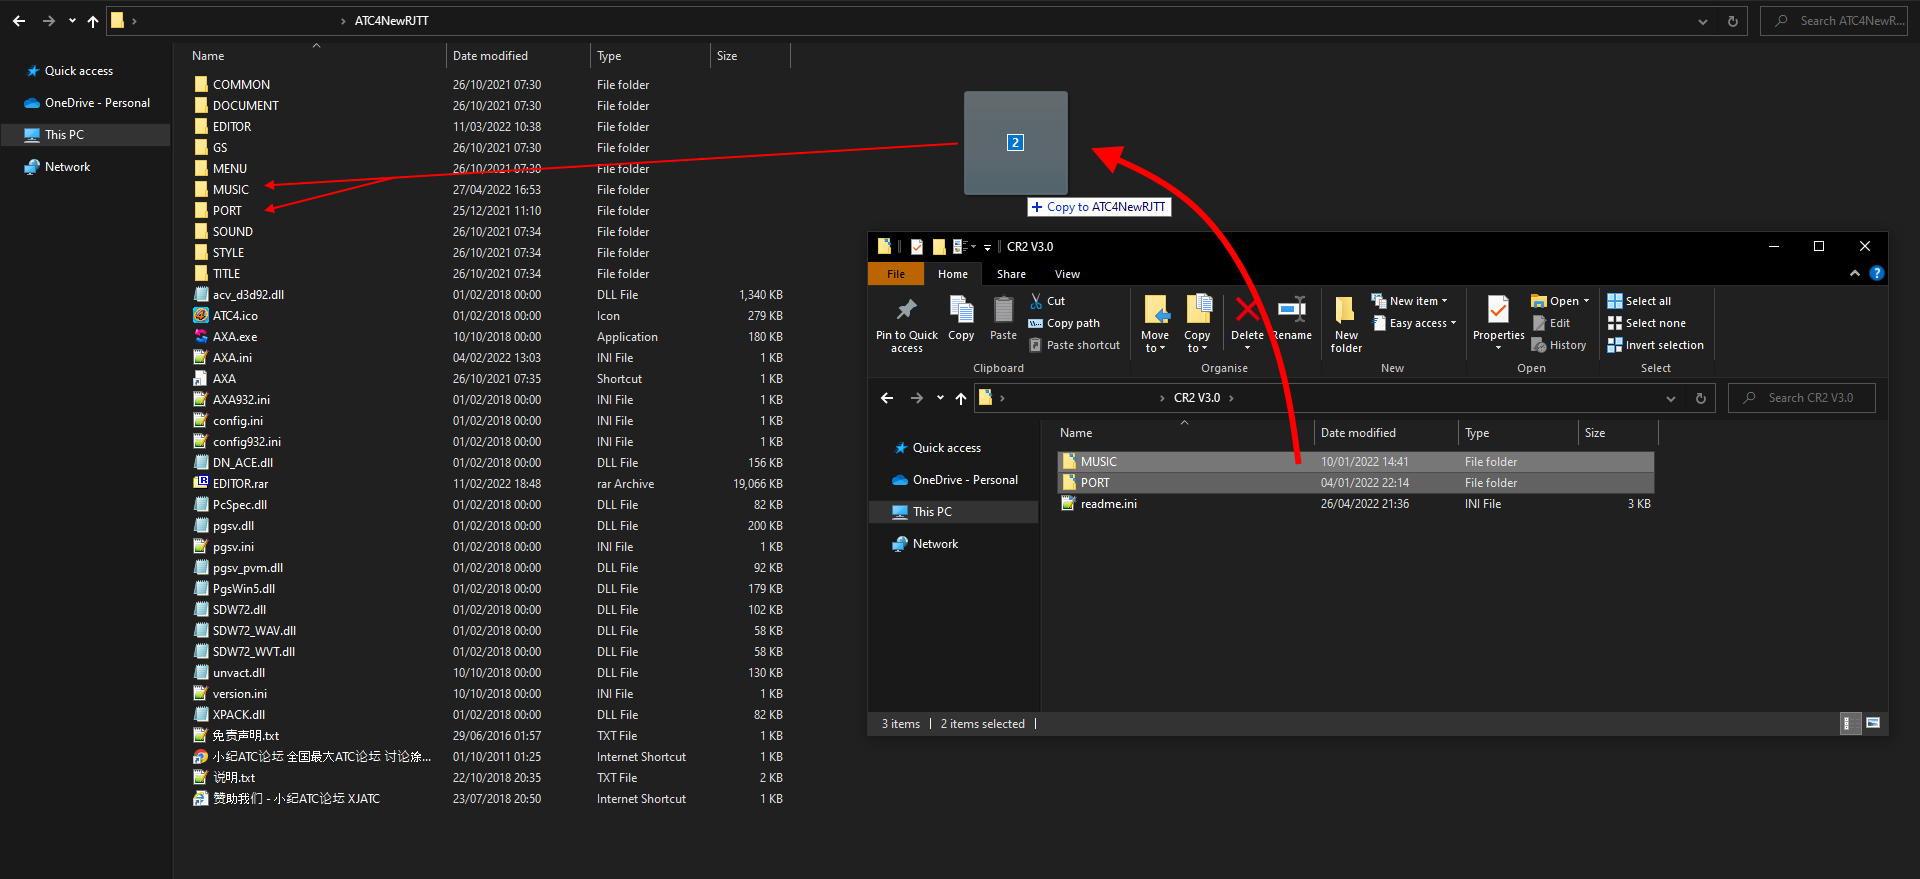Click Select all in ribbon

(1638, 301)
